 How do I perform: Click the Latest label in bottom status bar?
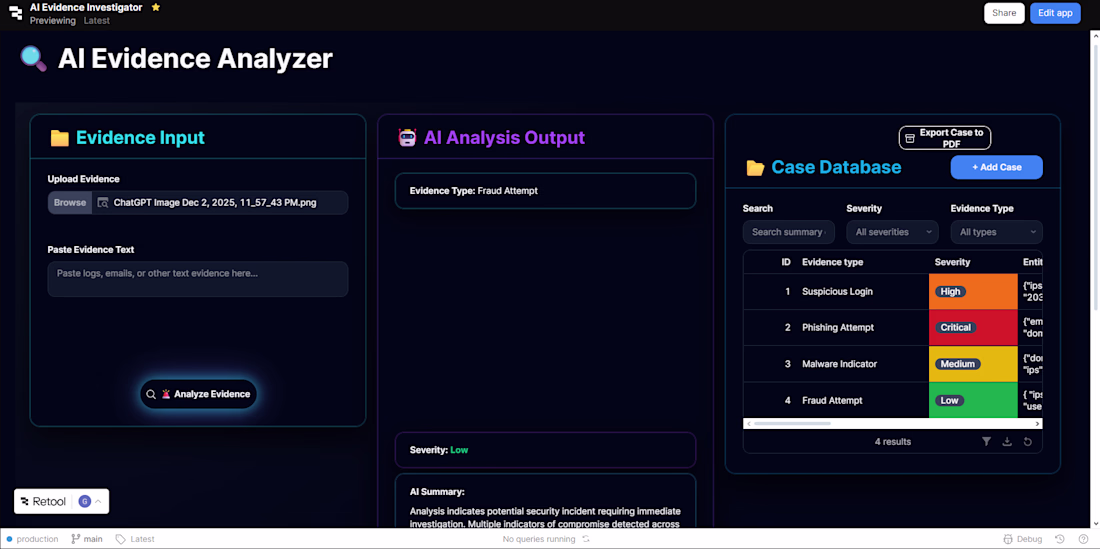tap(142, 539)
